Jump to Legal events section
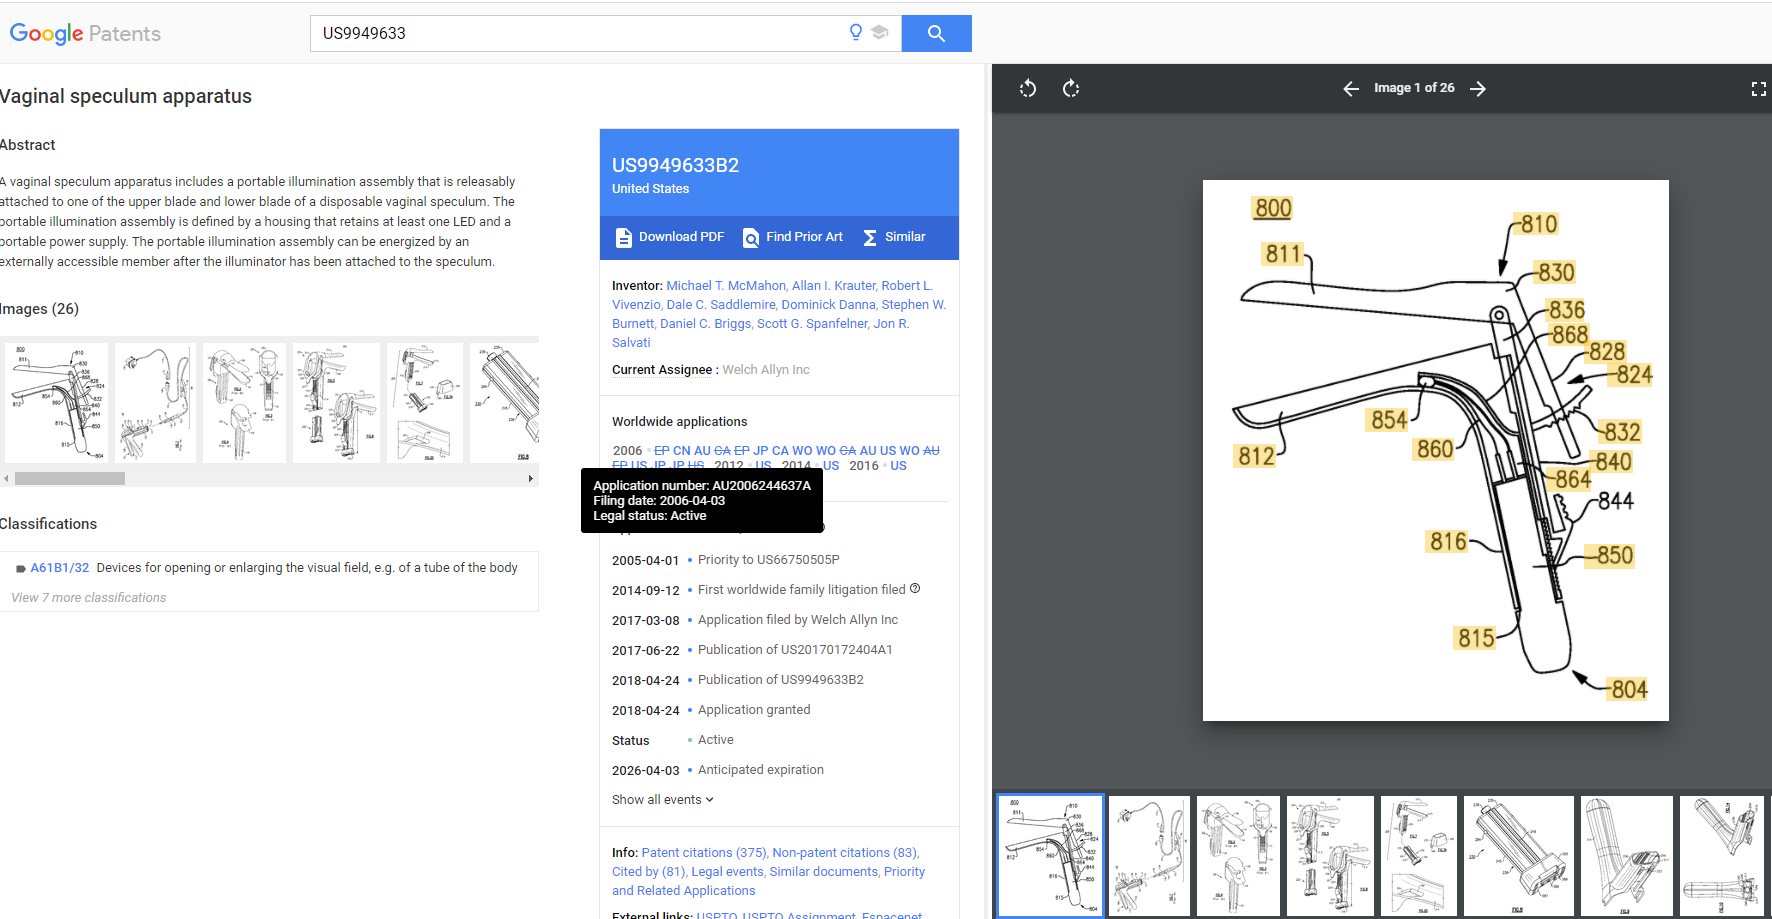This screenshot has height=919, width=1772. pos(727,872)
